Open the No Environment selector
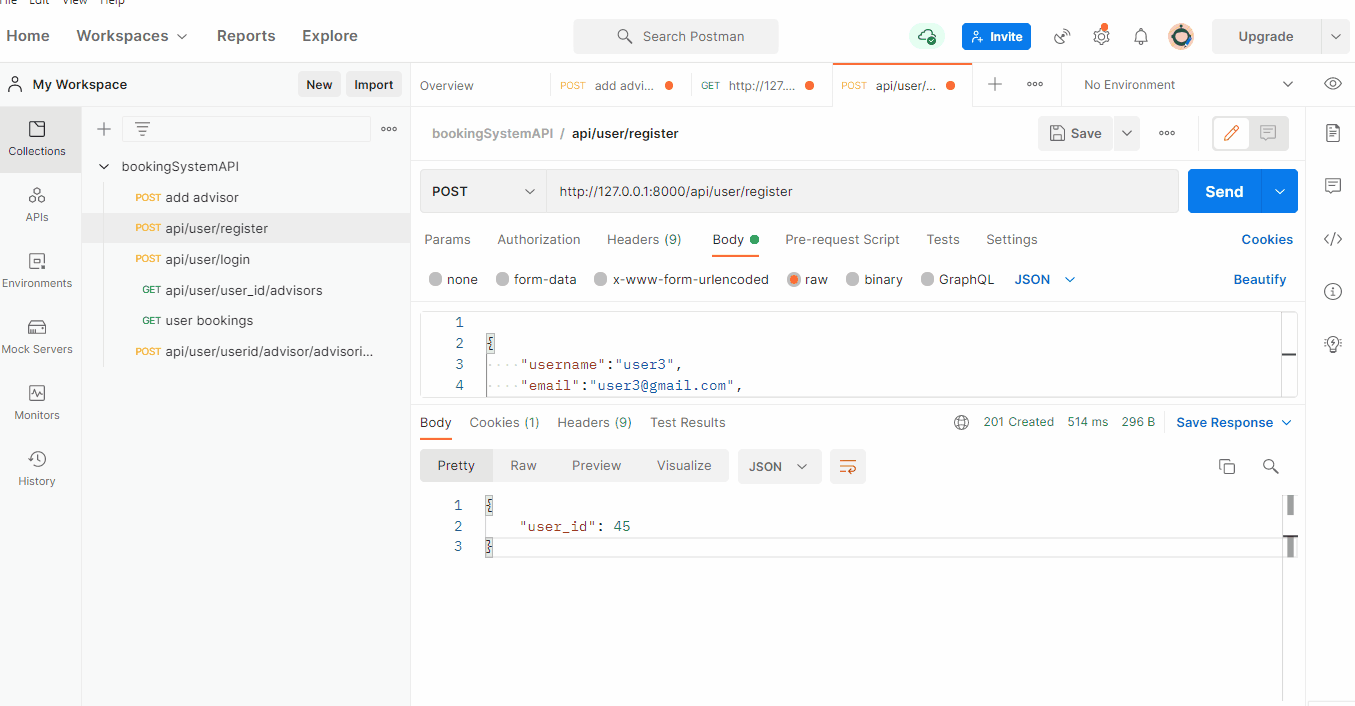The width and height of the screenshot is (1355, 706). (x=1188, y=85)
